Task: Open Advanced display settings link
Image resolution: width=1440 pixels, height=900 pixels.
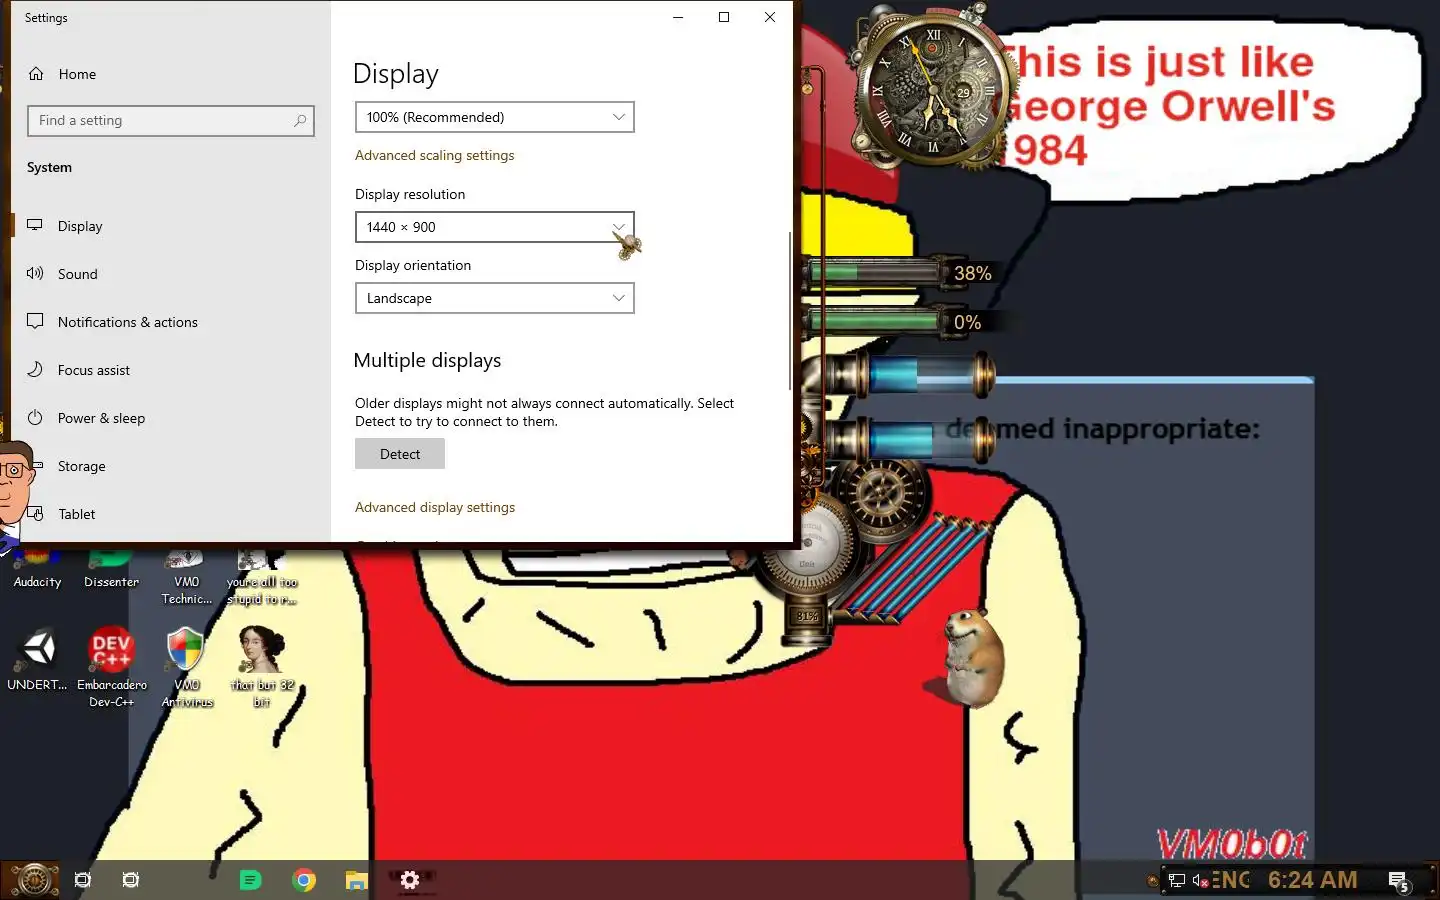Action: pyautogui.click(x=435, y=507)
